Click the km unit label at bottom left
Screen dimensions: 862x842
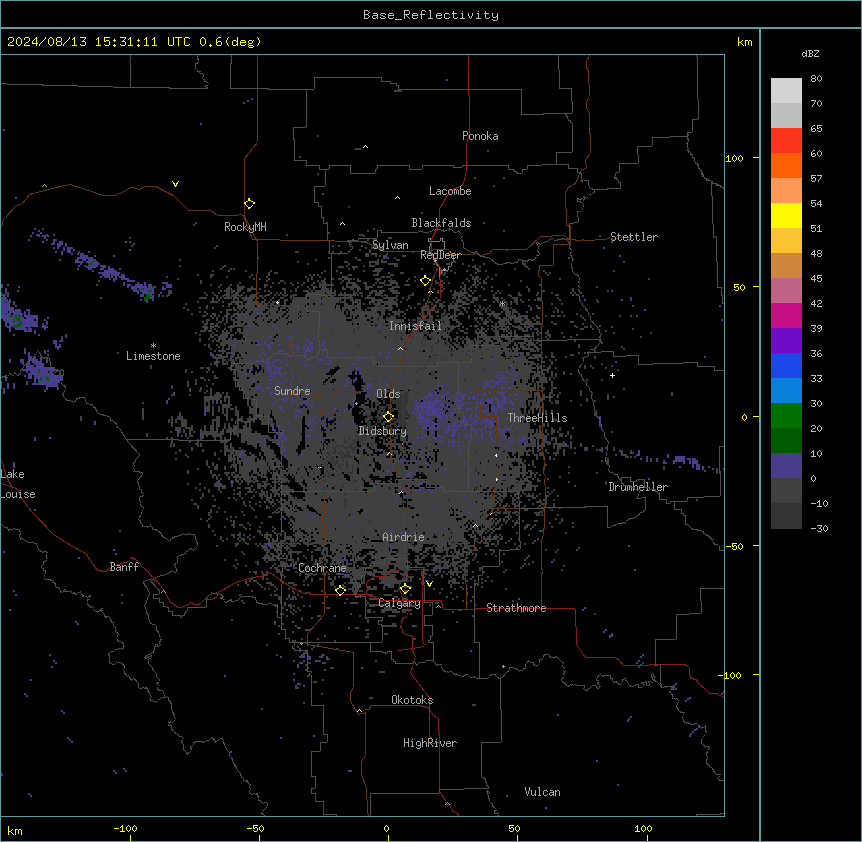pyautogui.click(x=15, y=831)
